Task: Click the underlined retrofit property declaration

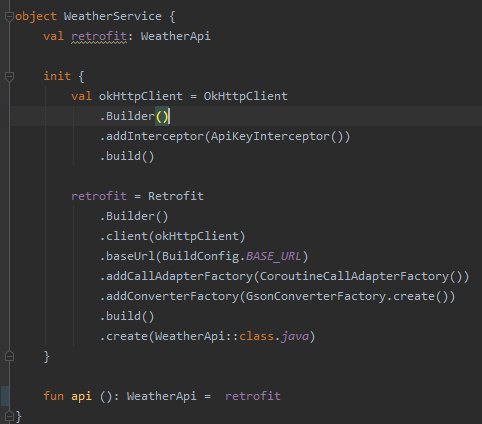Action: [99, 36]
